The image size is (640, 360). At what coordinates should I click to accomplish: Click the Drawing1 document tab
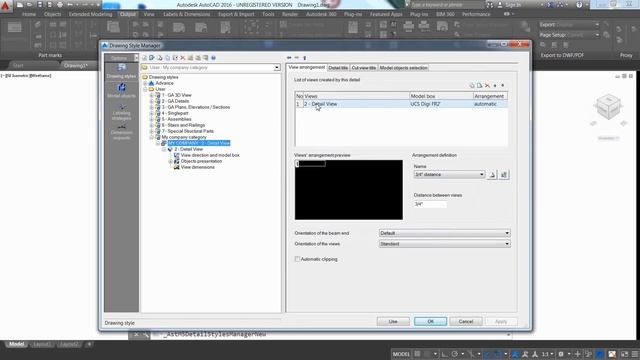coord(76,65)
